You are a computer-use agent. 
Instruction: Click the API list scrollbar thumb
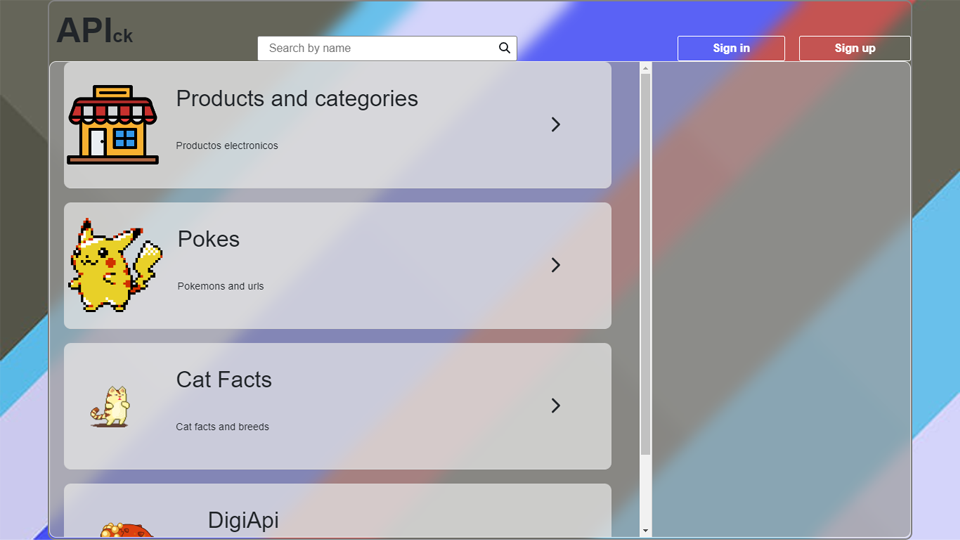pyautogui.click(x=645, y=264)
